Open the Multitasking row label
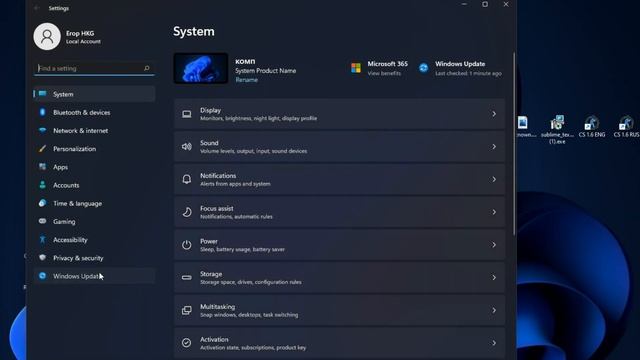This screenshot has width=640, height=360. point(218,307)
